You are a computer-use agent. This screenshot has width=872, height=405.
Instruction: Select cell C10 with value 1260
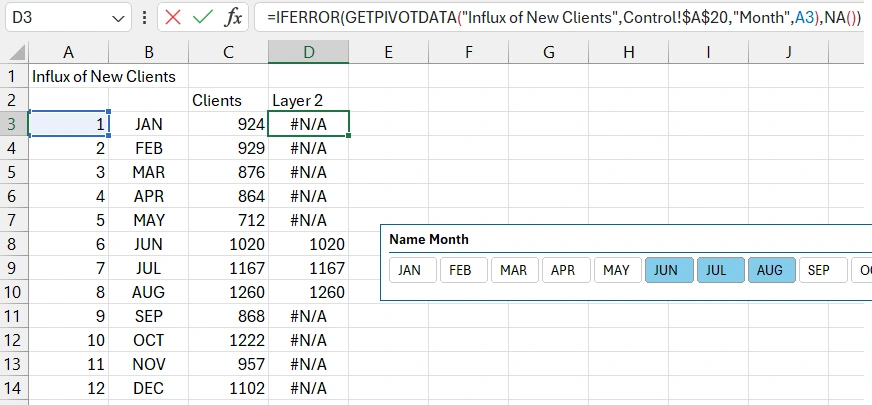[229, 292]
